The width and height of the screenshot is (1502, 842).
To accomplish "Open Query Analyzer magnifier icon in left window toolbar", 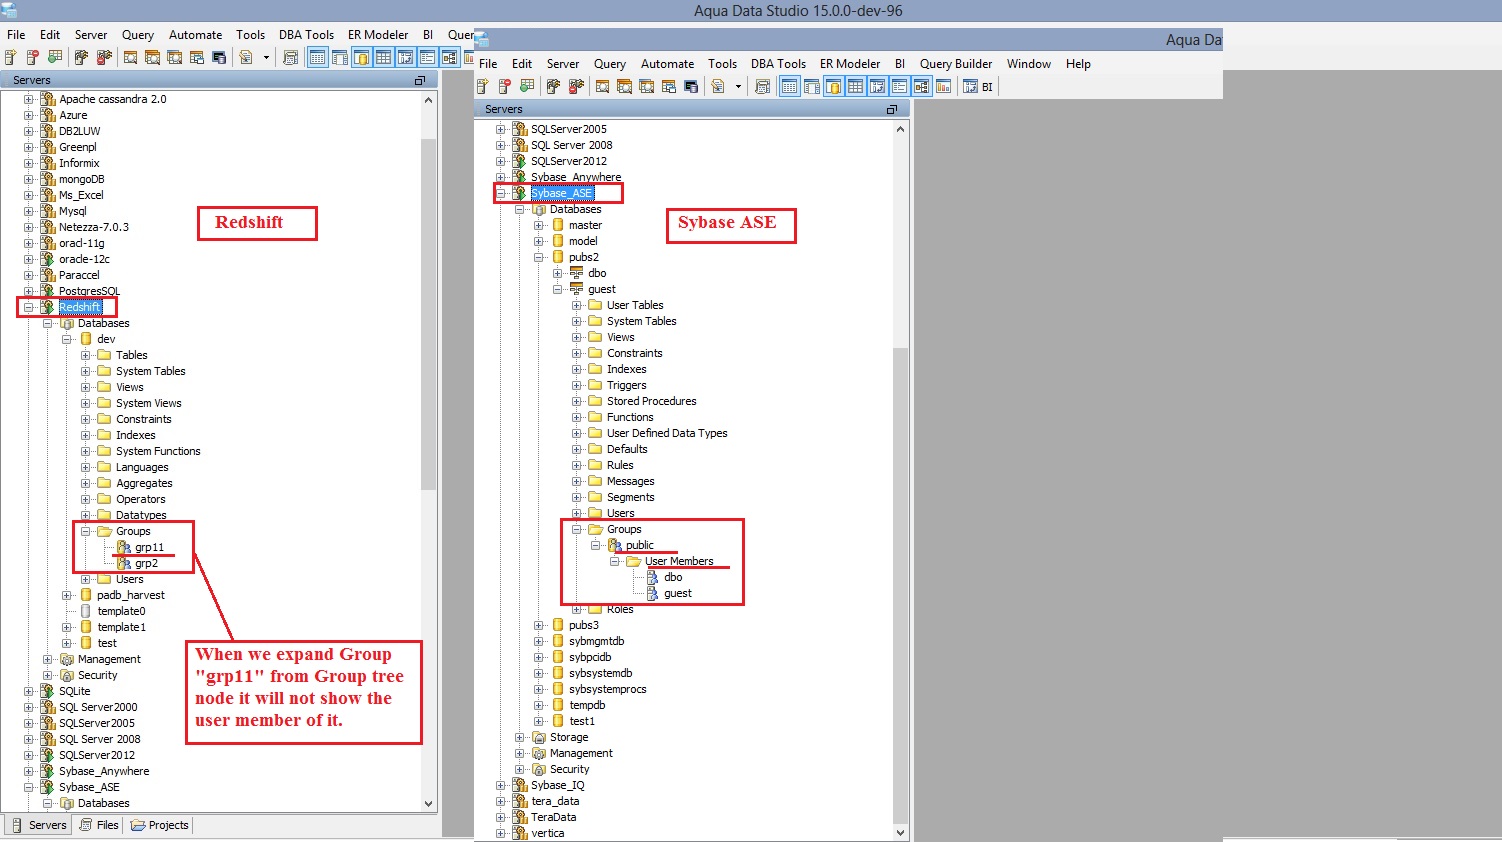I will coord(130,58).
